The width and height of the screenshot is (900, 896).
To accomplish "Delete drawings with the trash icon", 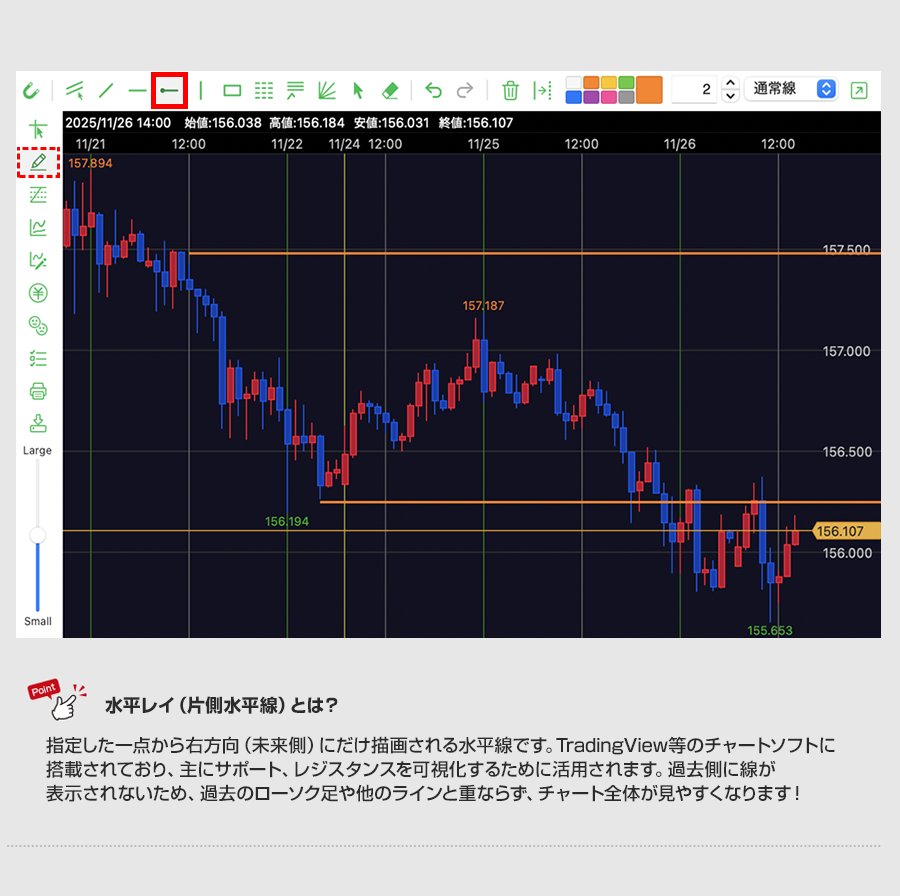I will click(x=510, y=90).
